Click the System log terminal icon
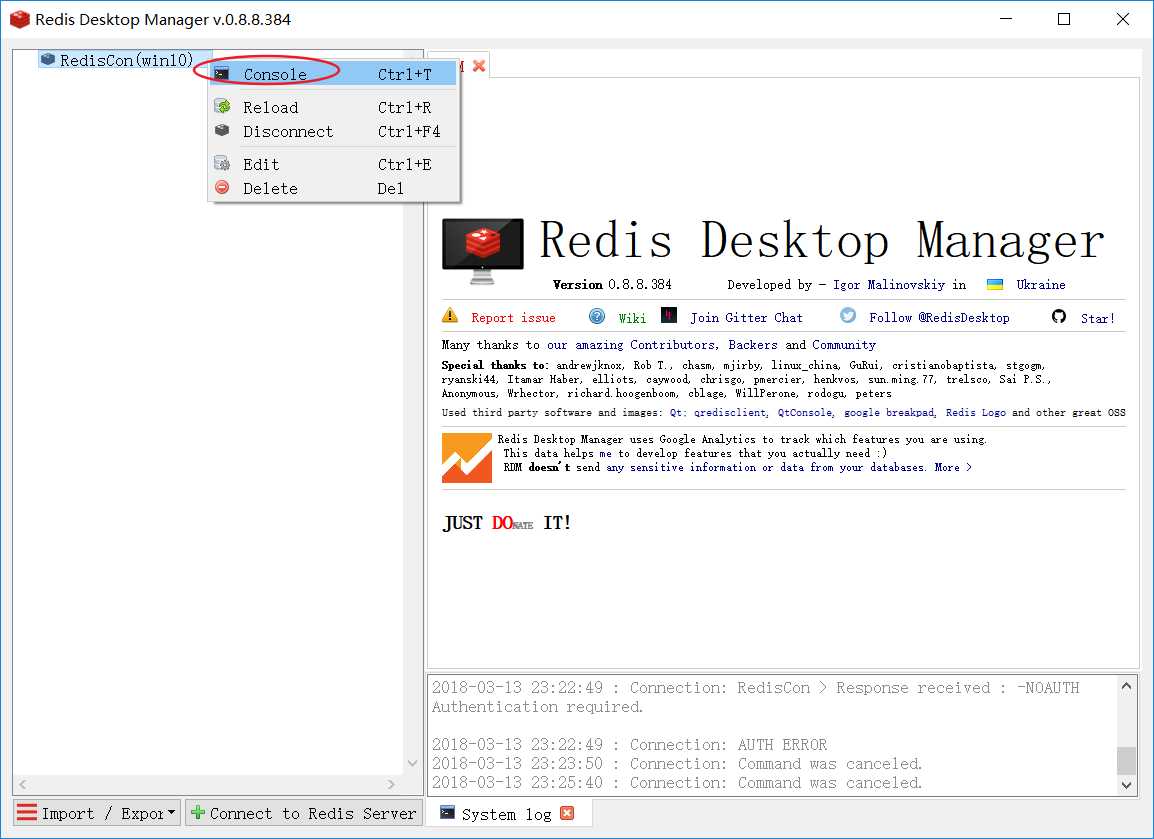 click(447, 812)
